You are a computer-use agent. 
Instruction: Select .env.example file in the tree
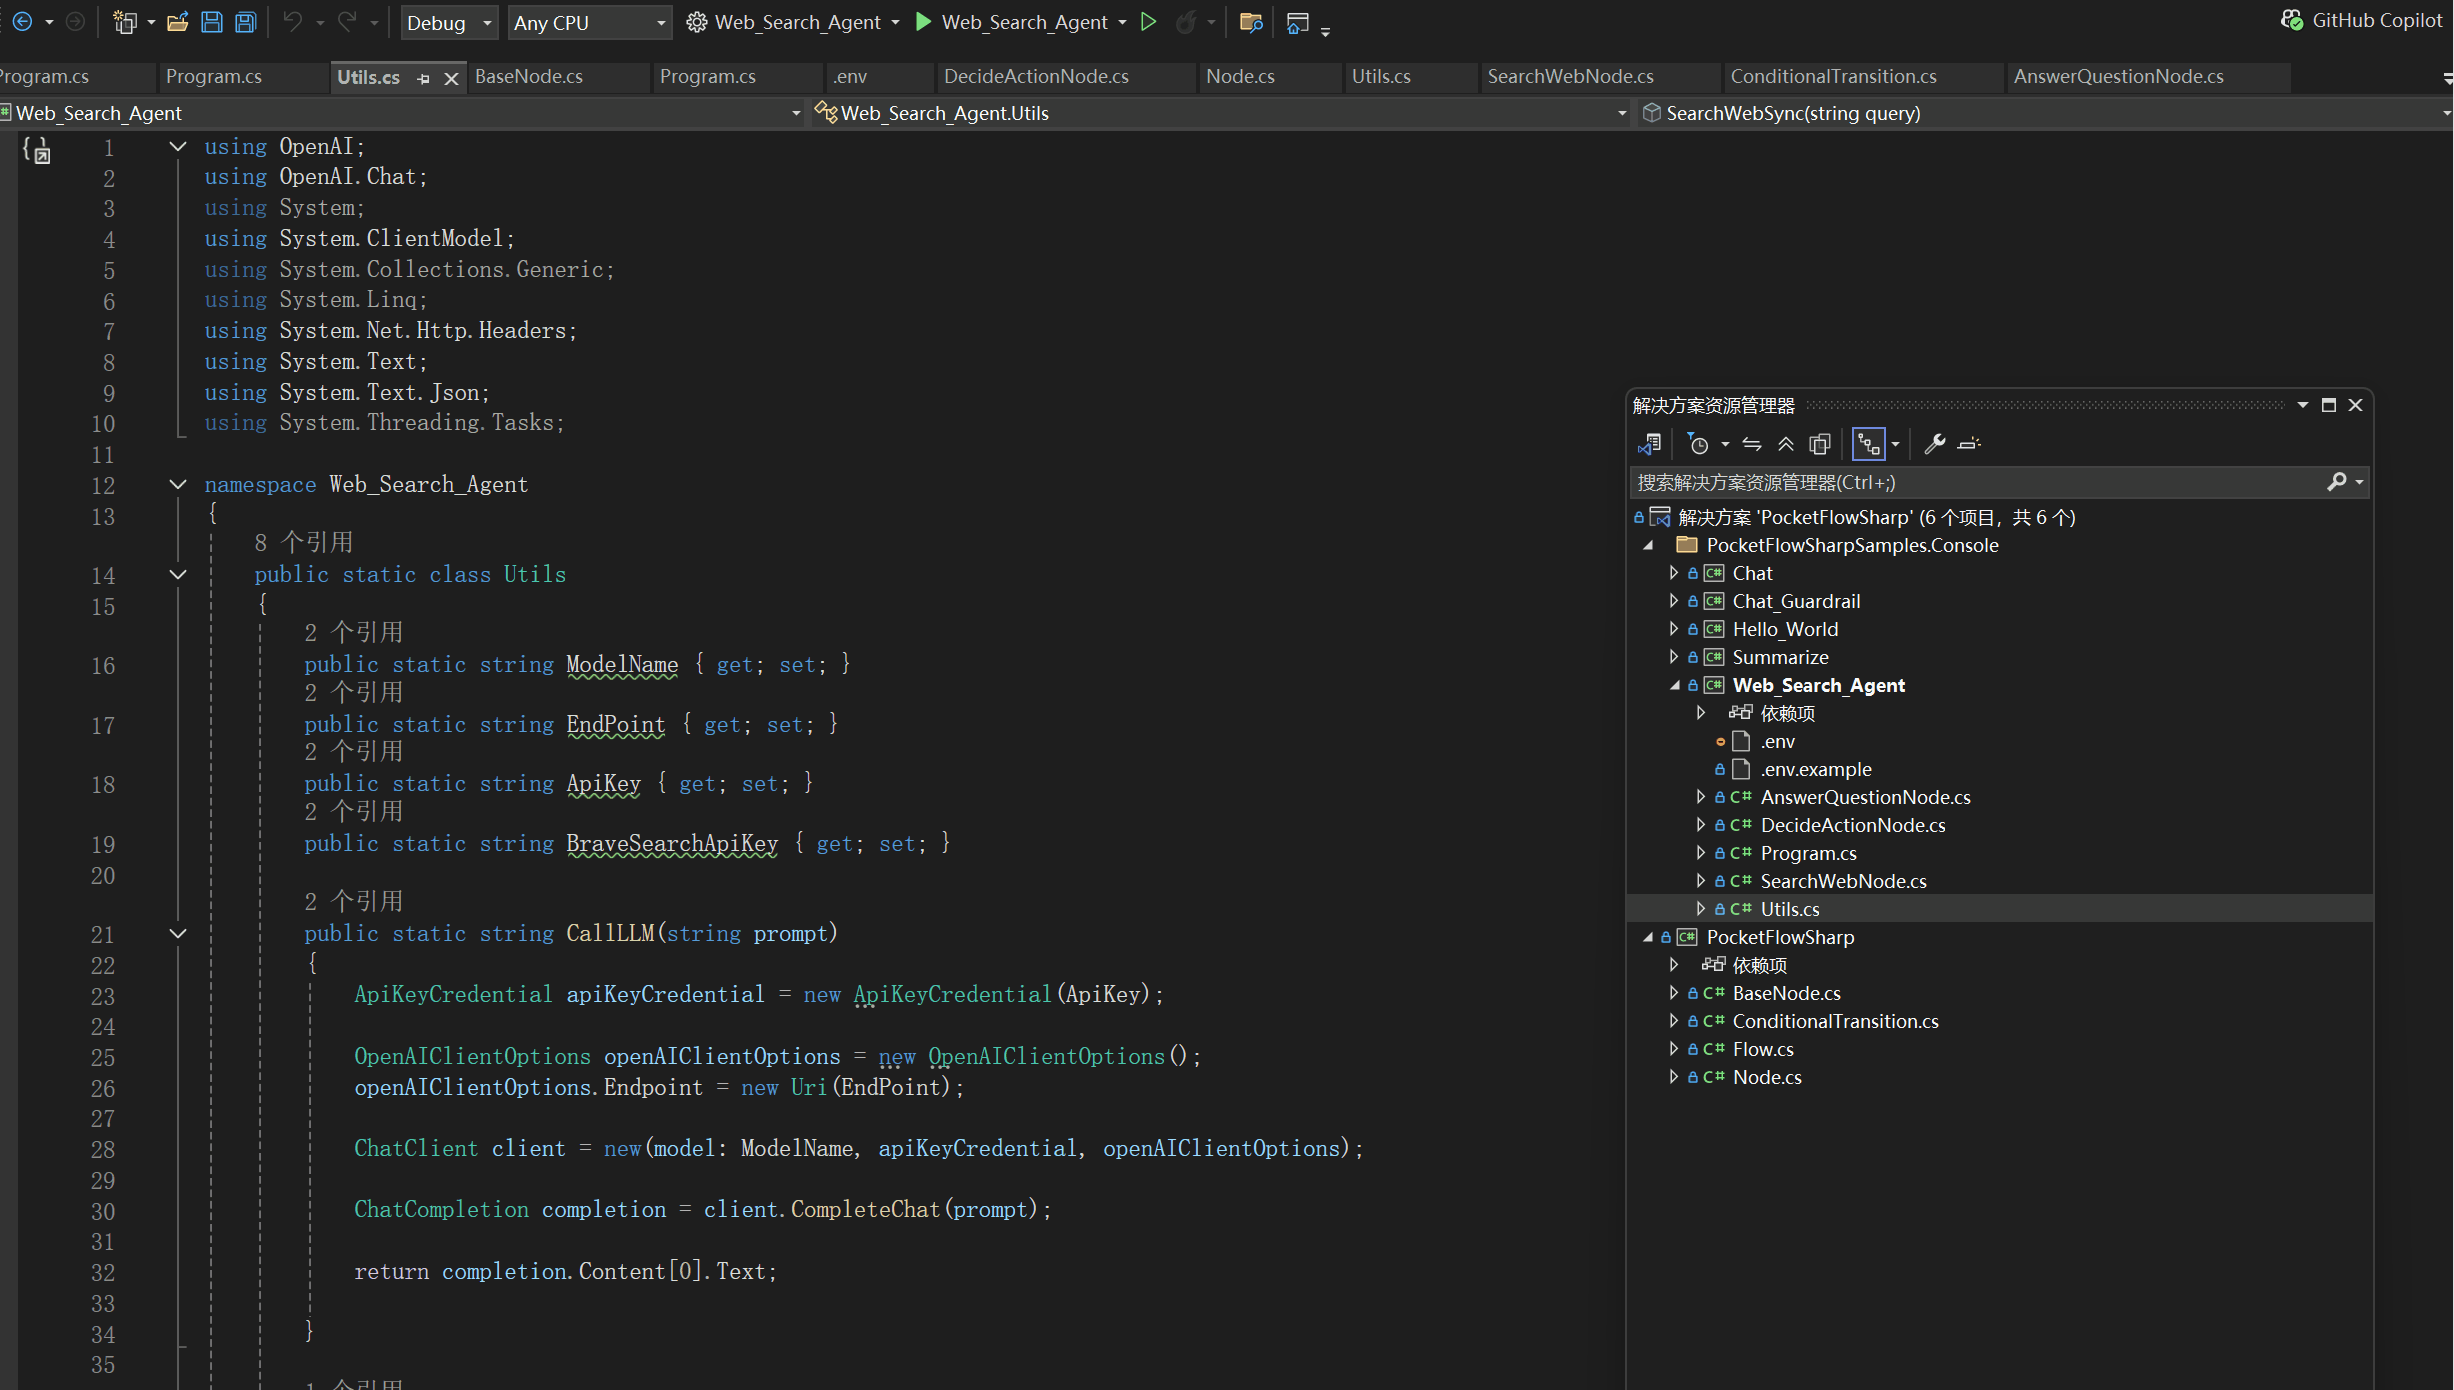[1815, 769]
